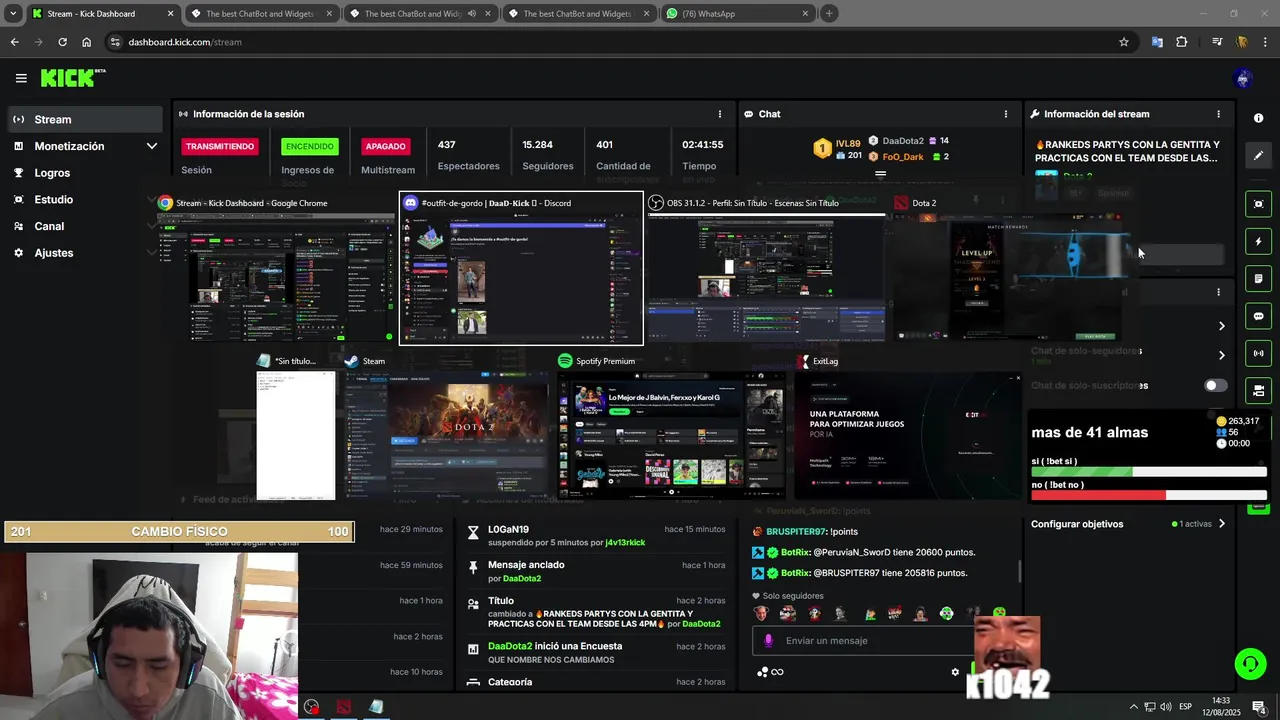Click the note document icon in the right sidebar
Image resolution: width=1280 pixels, height=720 pixels.
1258,278
